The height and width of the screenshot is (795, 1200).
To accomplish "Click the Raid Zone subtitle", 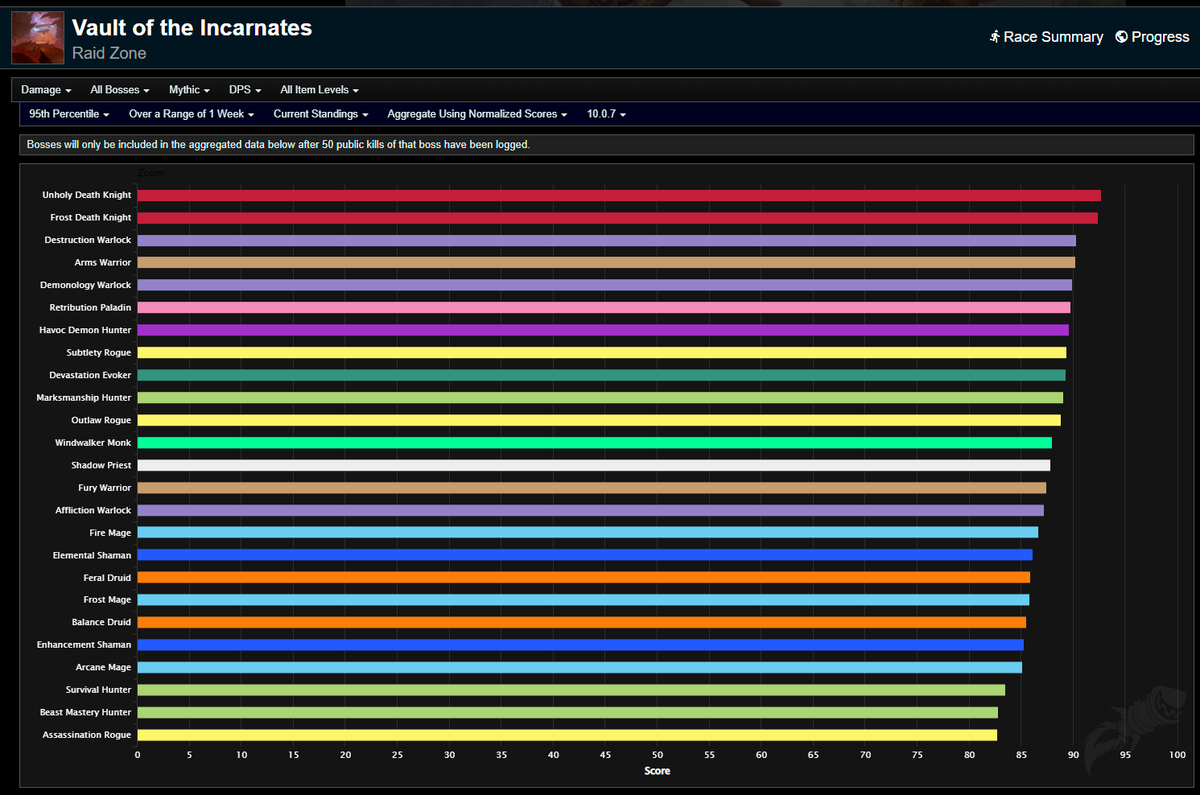I will [109, 53].
